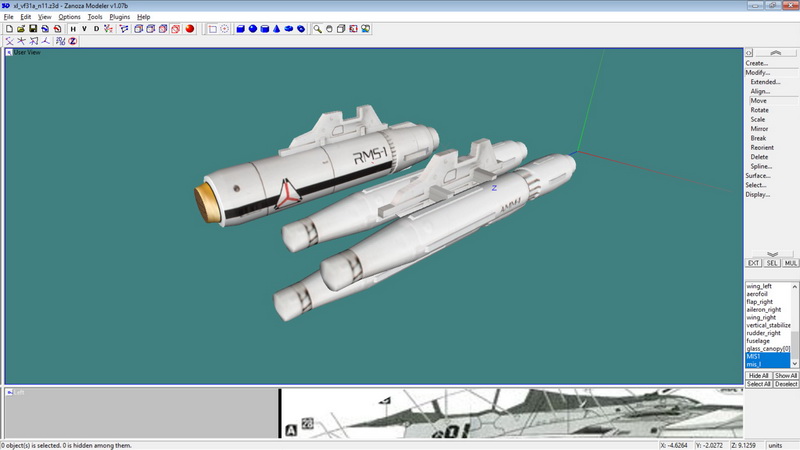Select the first wireframe cube view icon
This screenshot has width=800, height=450.
(x=138, y=29)
